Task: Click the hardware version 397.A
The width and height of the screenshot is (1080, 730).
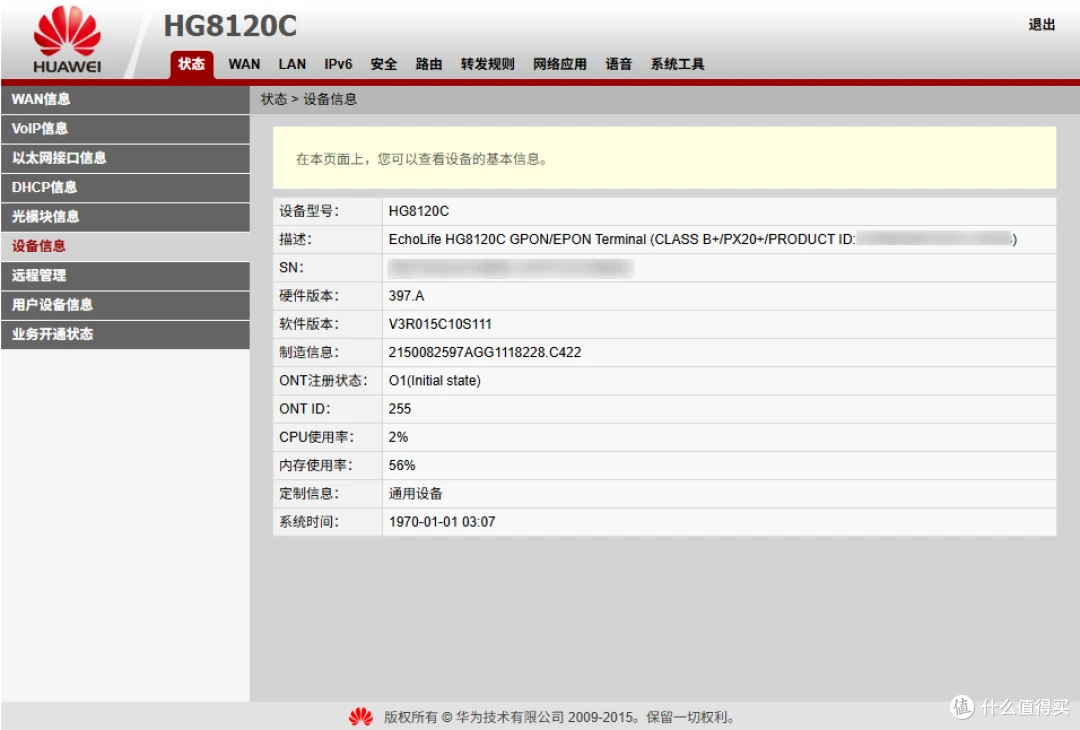Action: click(406, 296)
